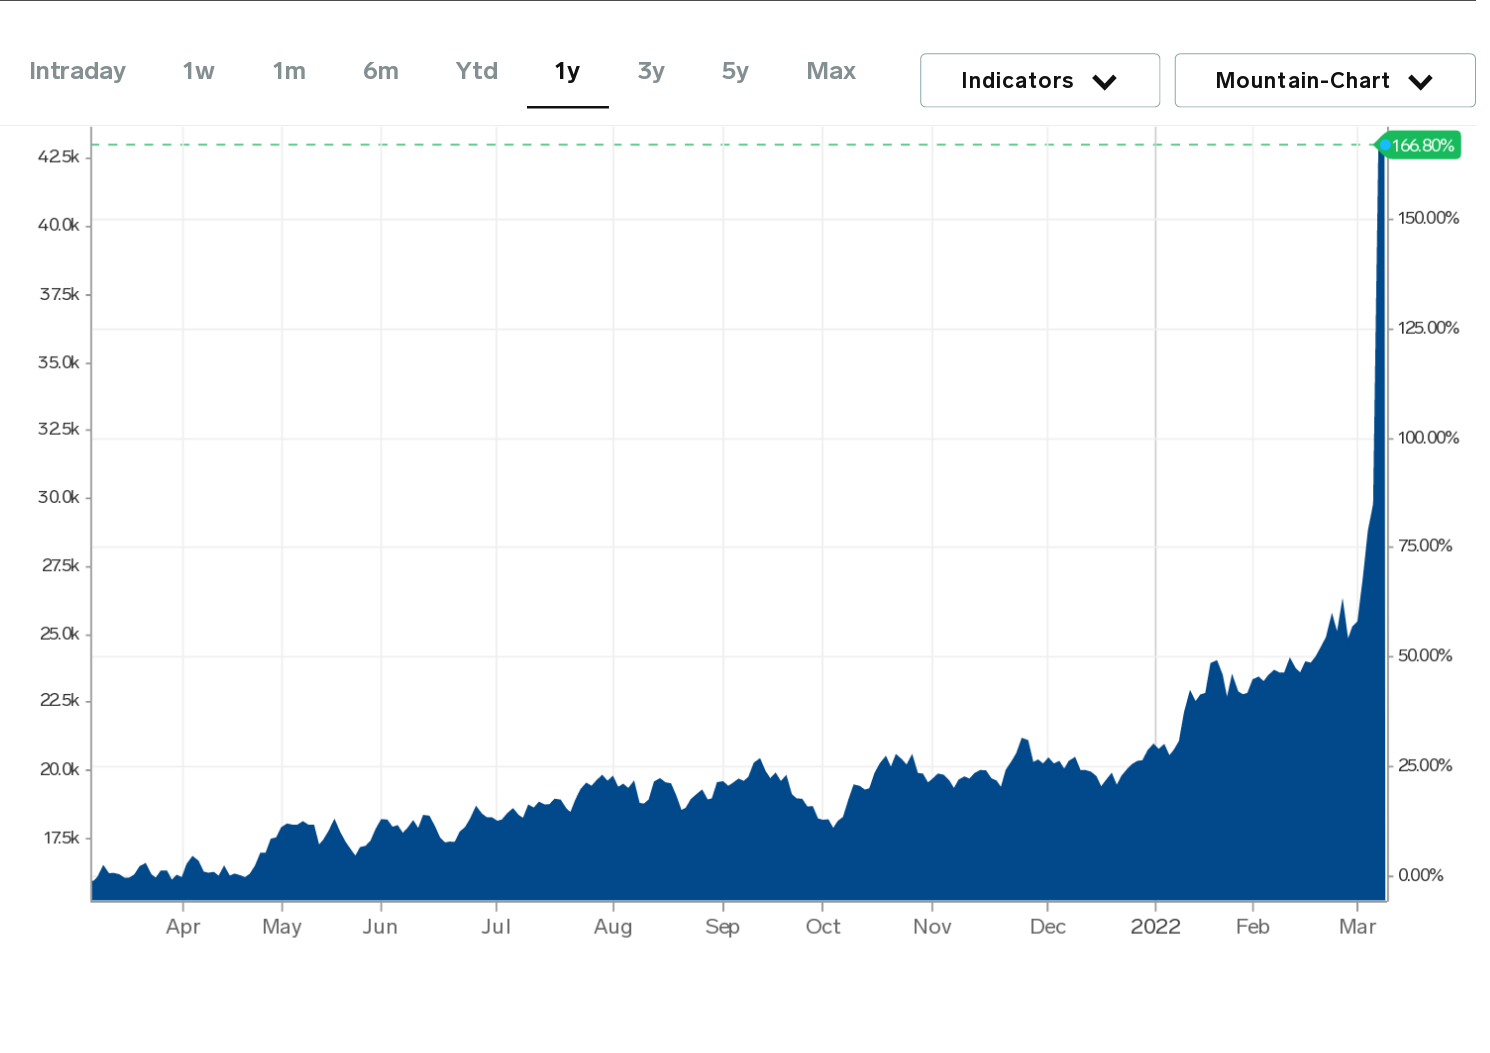
Task: Switch to the Intraday time range
Action: tap(77, 71)
